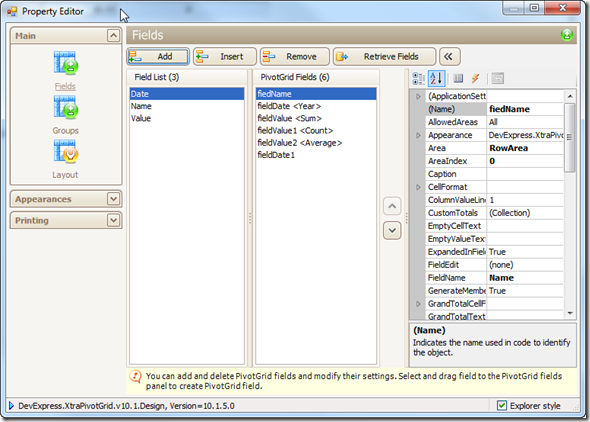This screenshot has width=590, height=422.
Task: Expand the CellFormat property node
Action: (x=418, y=187)
